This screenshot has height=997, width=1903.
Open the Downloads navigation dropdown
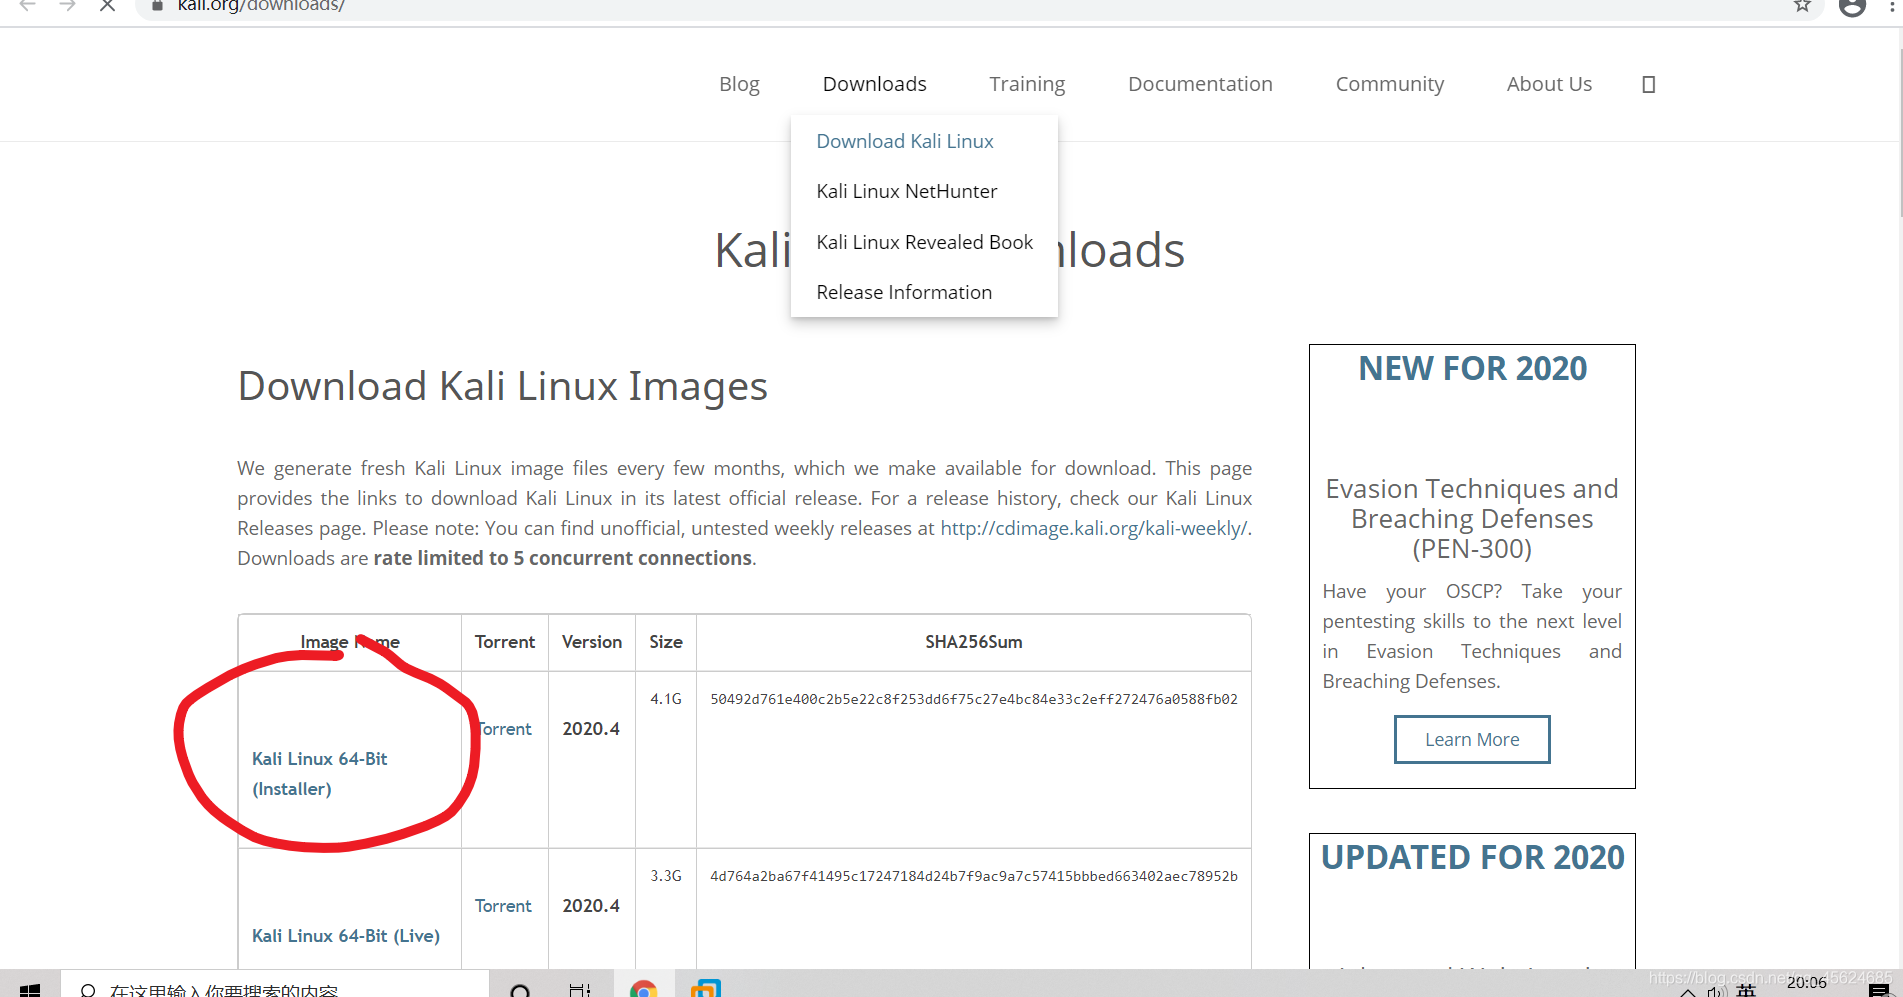coord(873,84)
